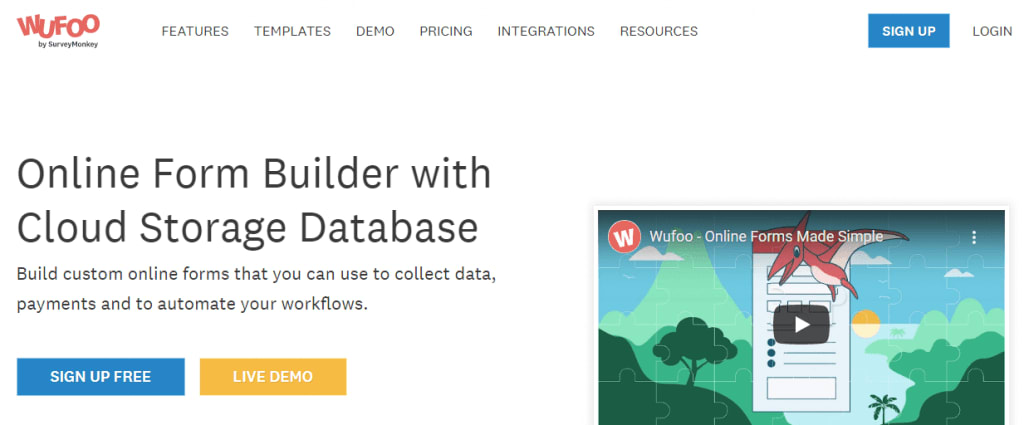Go to Templates page
Screen dimensions: 1024x425
tap(292, 31)
